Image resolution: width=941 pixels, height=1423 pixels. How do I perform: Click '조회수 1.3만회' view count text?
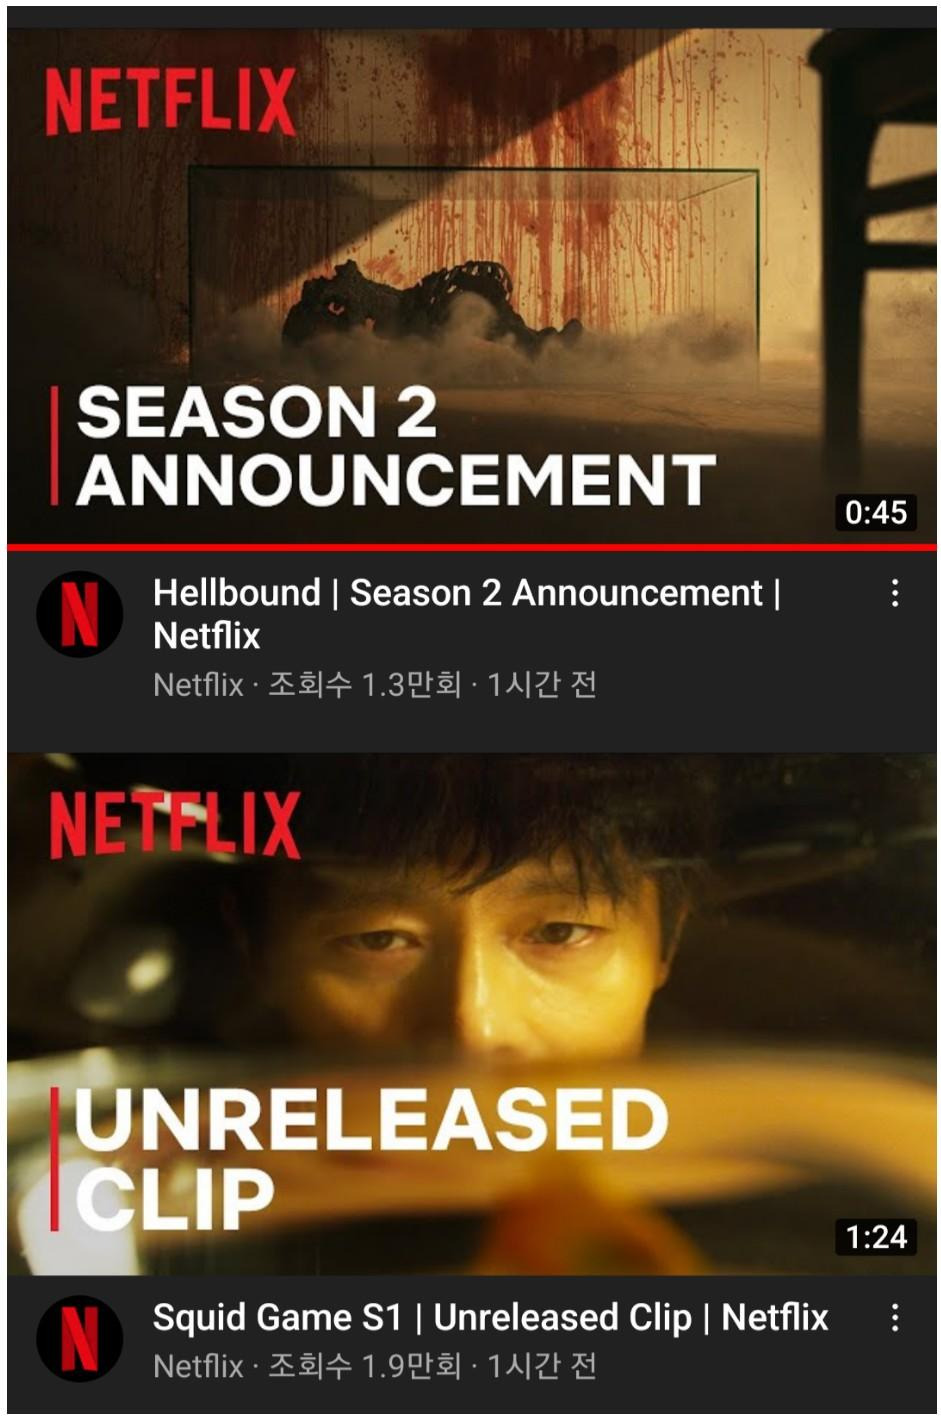coord(364,685)
